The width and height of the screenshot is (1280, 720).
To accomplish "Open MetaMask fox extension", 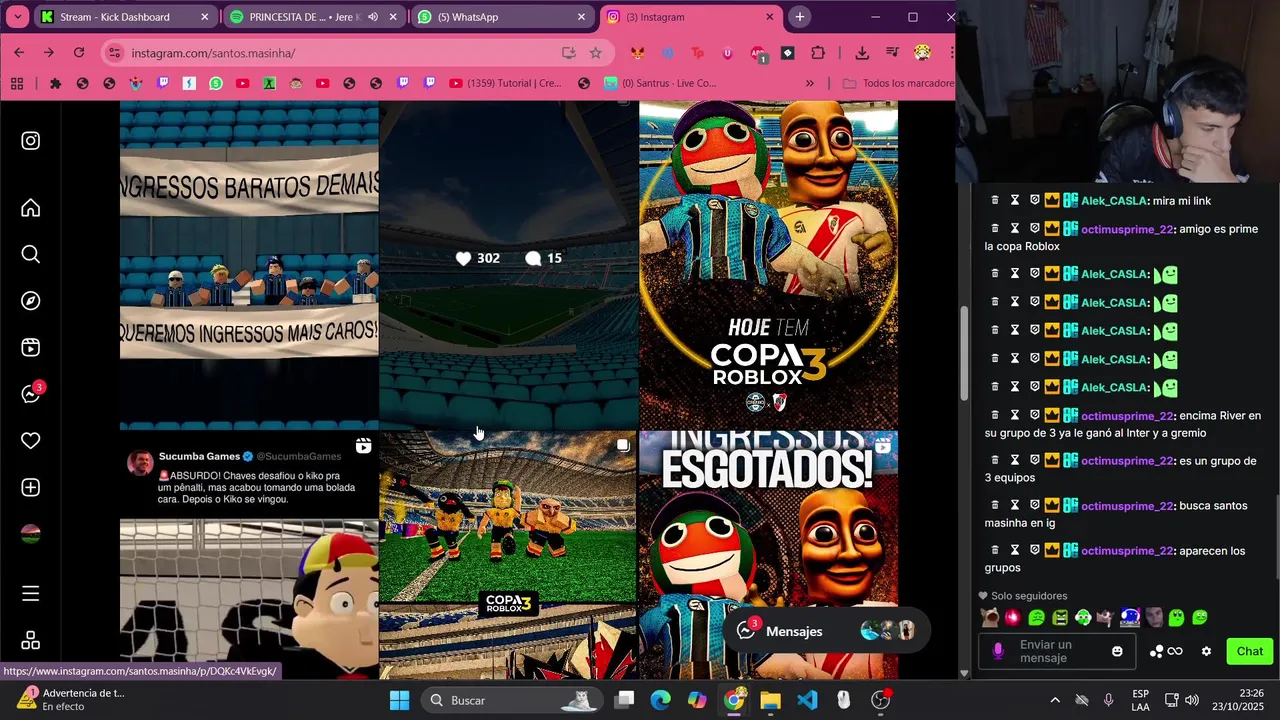I will coord(638,53).
